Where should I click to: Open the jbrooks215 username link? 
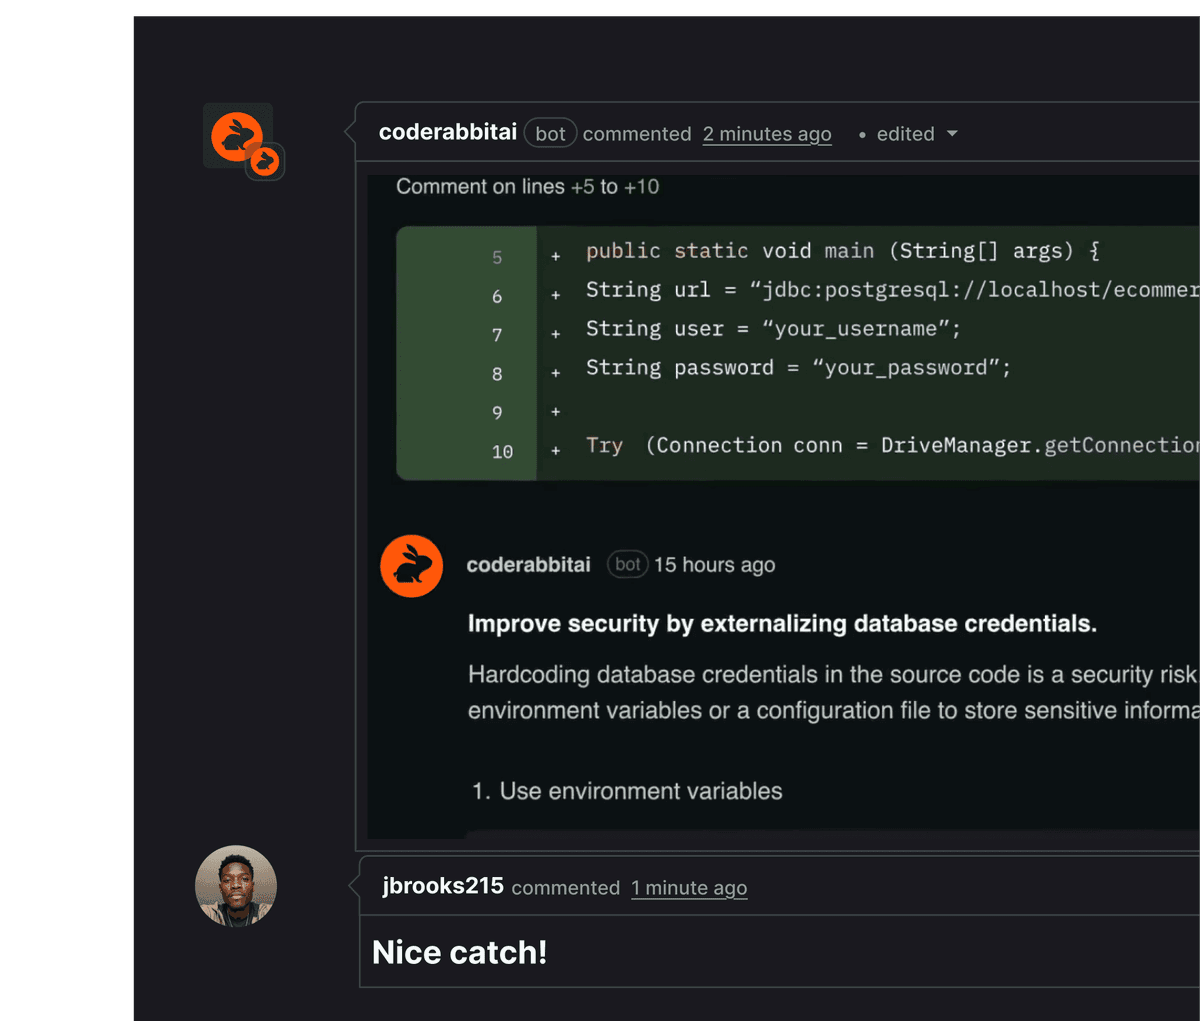click(x=443, y=886)
